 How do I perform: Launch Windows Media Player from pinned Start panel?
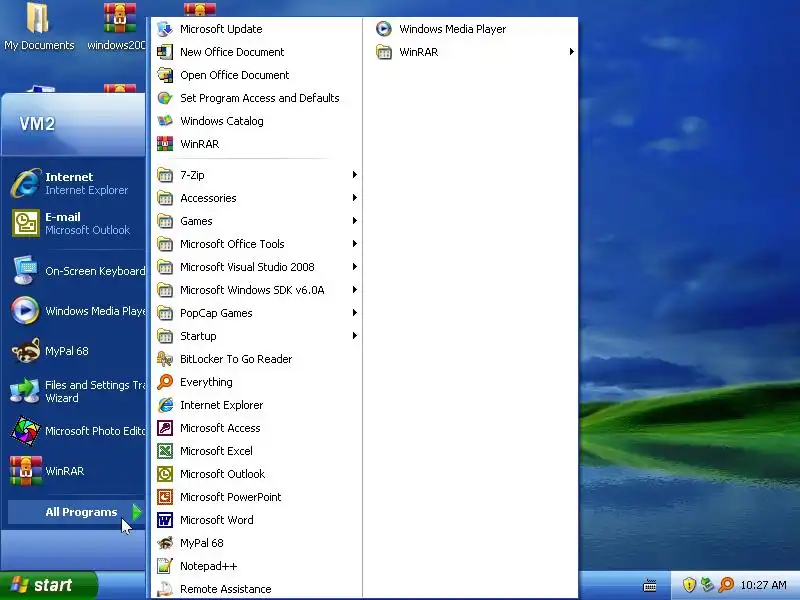77,311
